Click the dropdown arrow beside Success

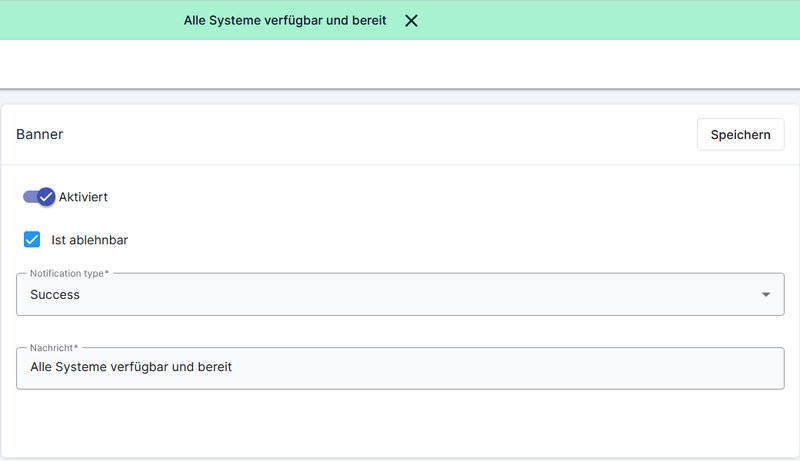pos(766,295)
